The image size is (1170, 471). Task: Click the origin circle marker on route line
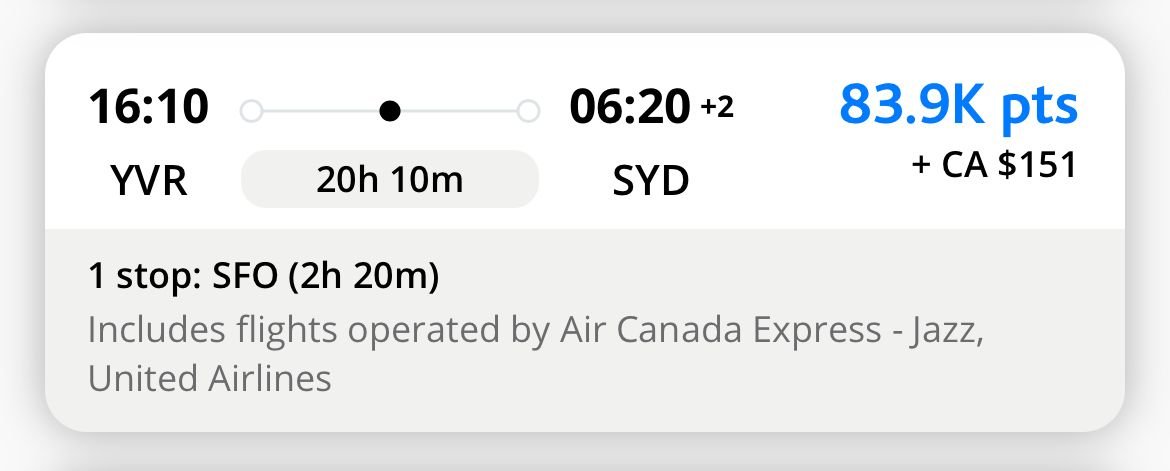[252, 110]
